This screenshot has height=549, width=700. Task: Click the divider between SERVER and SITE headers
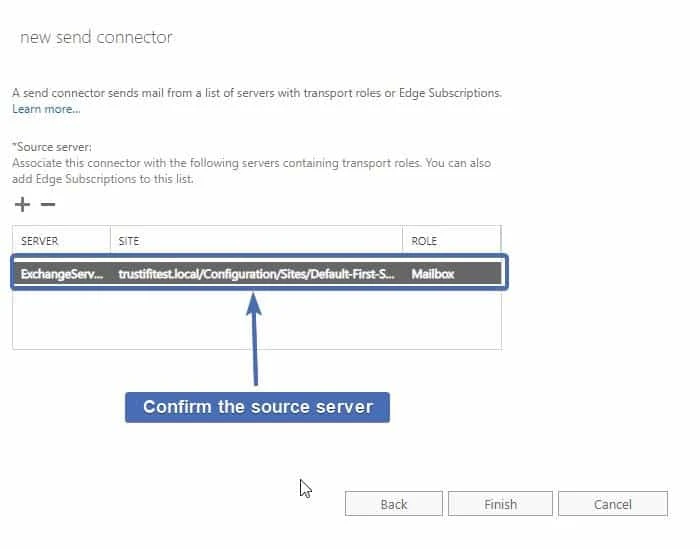pyautogui.click(x=110, y=241)
